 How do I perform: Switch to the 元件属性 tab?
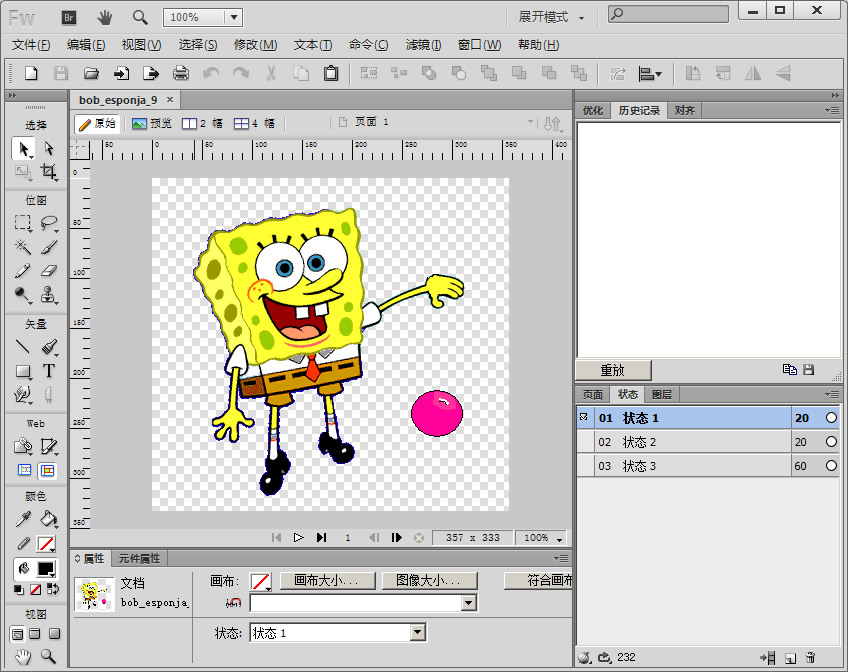coord(139,558)
